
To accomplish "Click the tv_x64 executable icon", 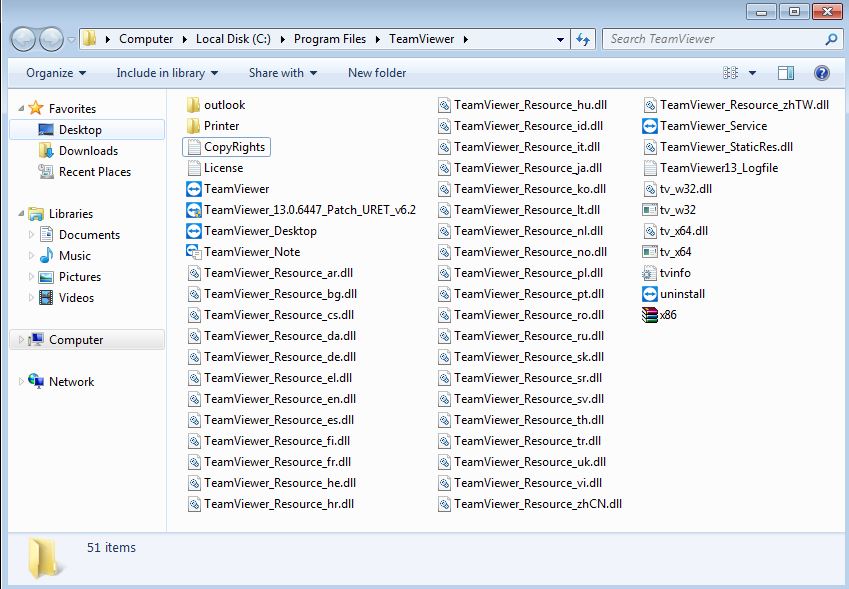I will pos(650,252).
